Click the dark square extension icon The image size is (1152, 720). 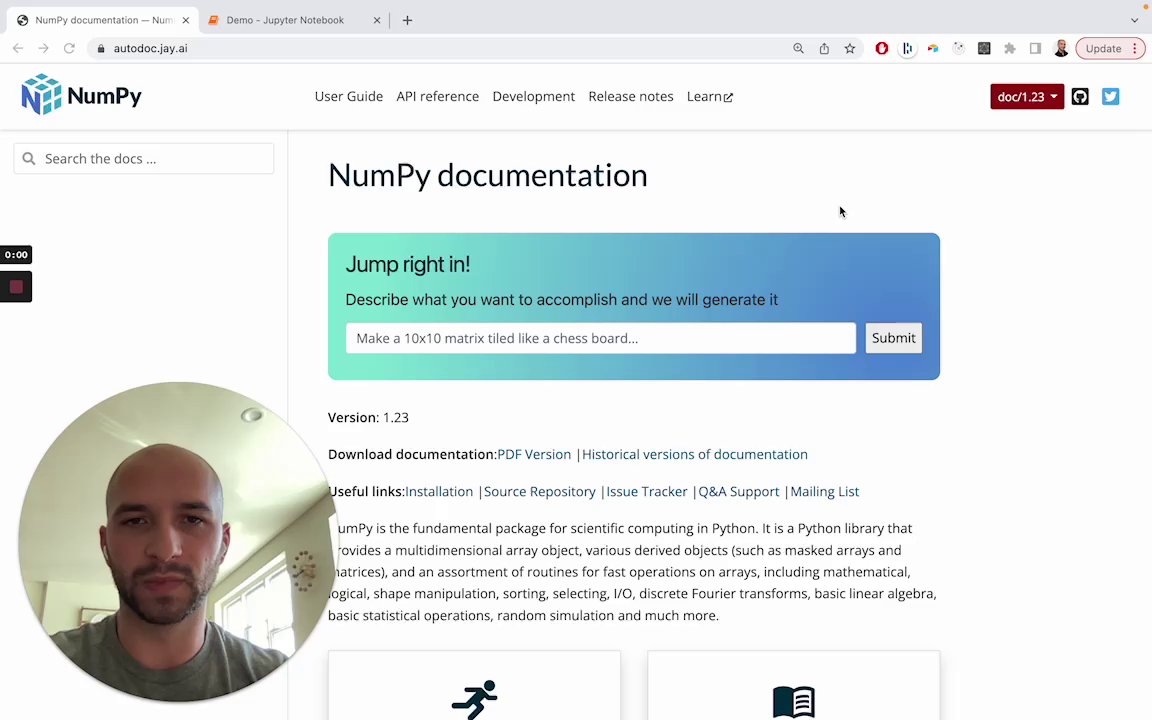point(984,48)
